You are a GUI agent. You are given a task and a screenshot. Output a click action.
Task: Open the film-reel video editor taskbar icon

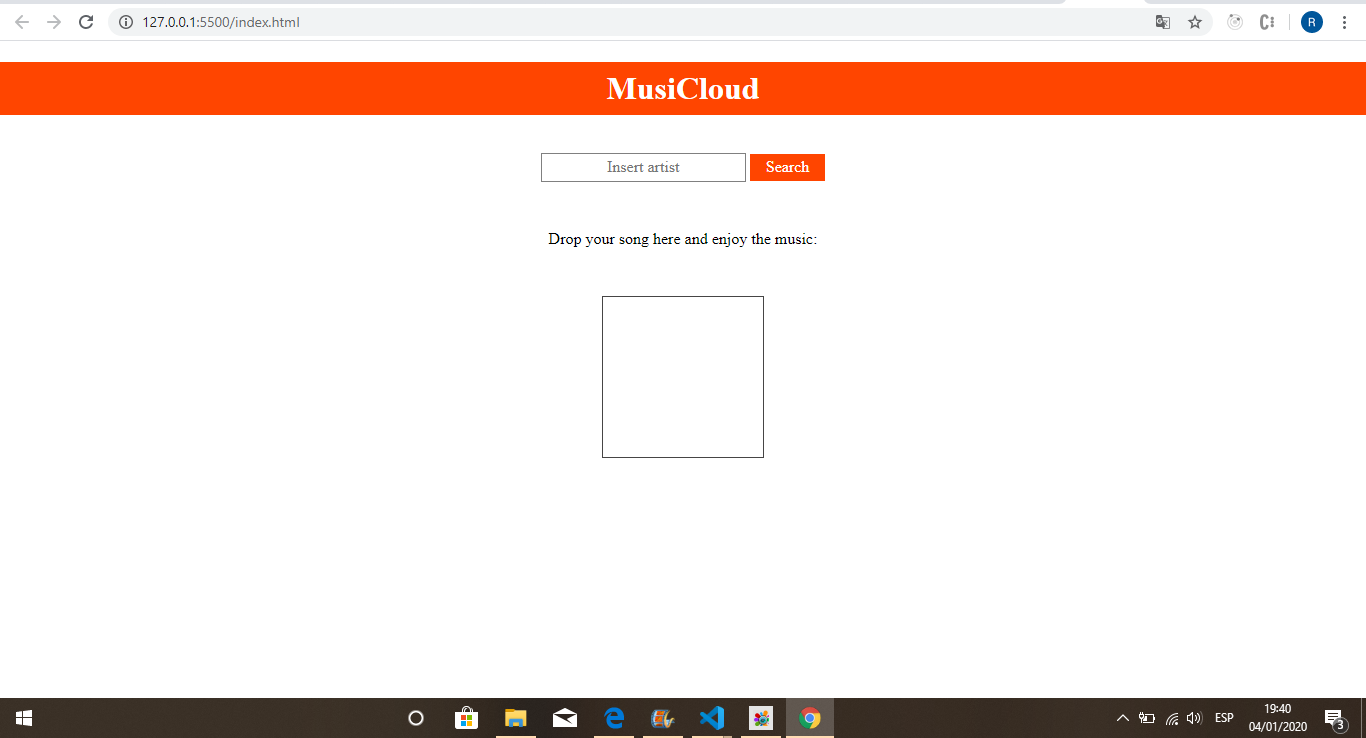point(663,718)
